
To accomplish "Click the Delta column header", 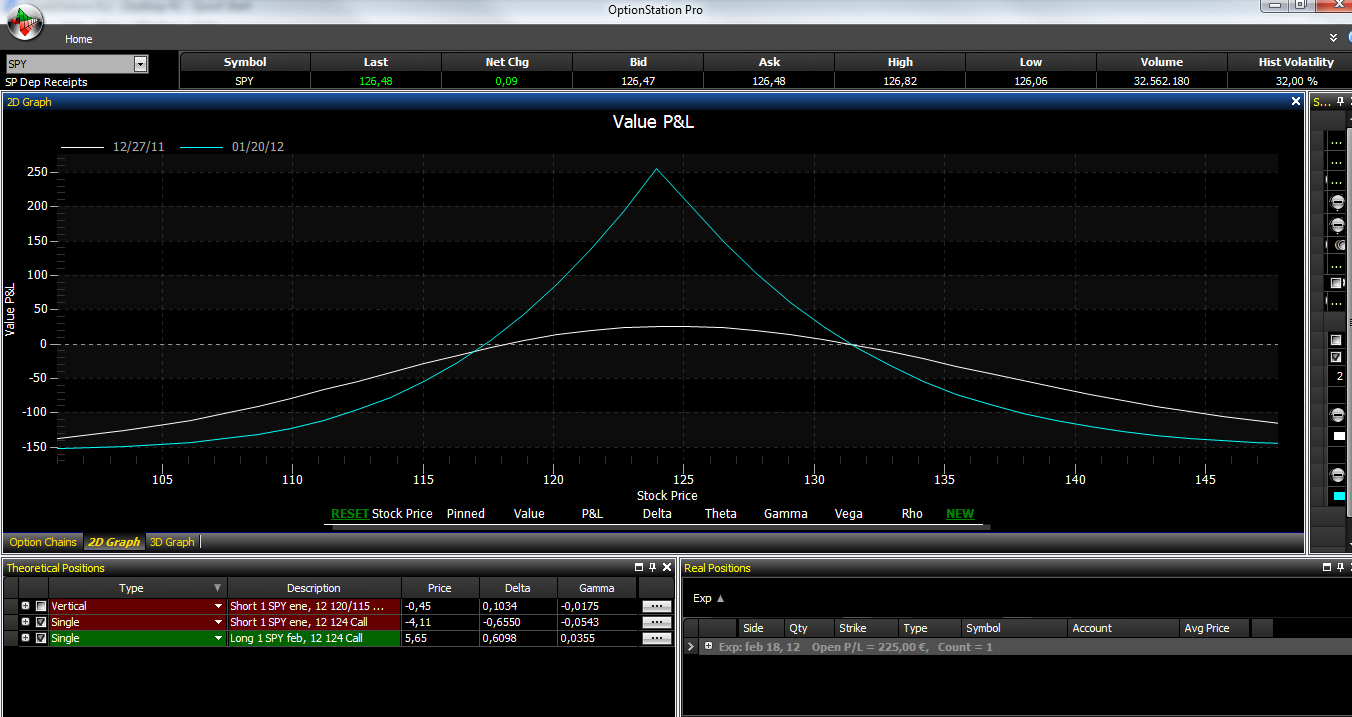I will tap(517, 588).
